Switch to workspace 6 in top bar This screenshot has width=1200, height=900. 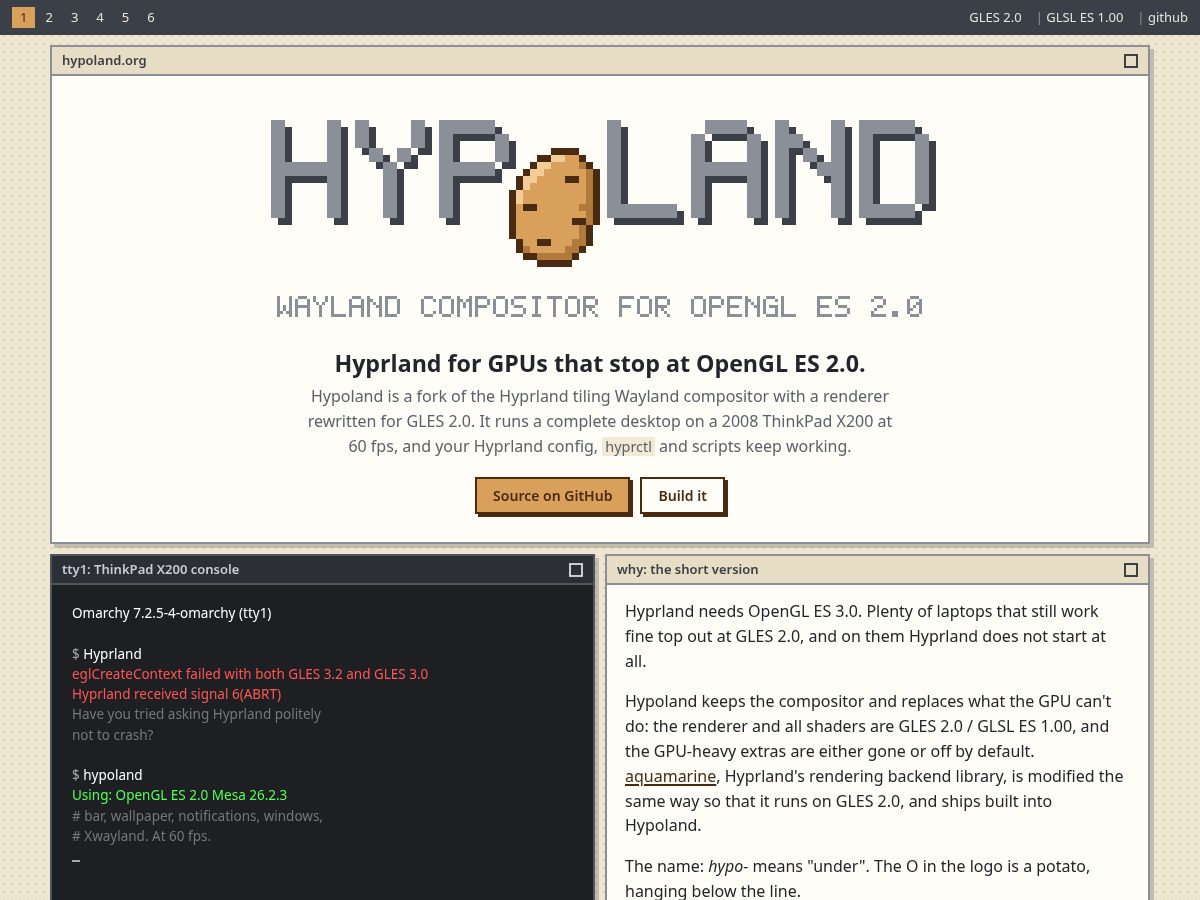(151, 17)
